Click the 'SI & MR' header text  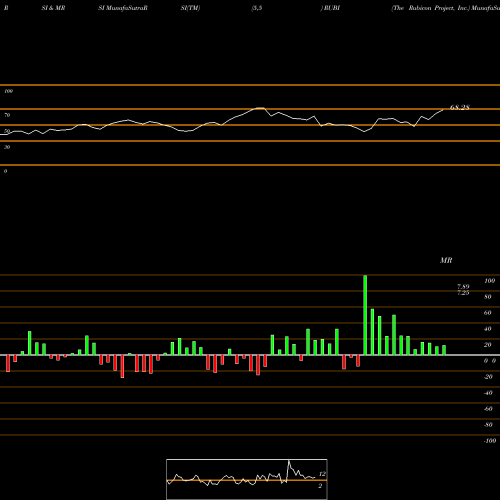coord(53,8)
